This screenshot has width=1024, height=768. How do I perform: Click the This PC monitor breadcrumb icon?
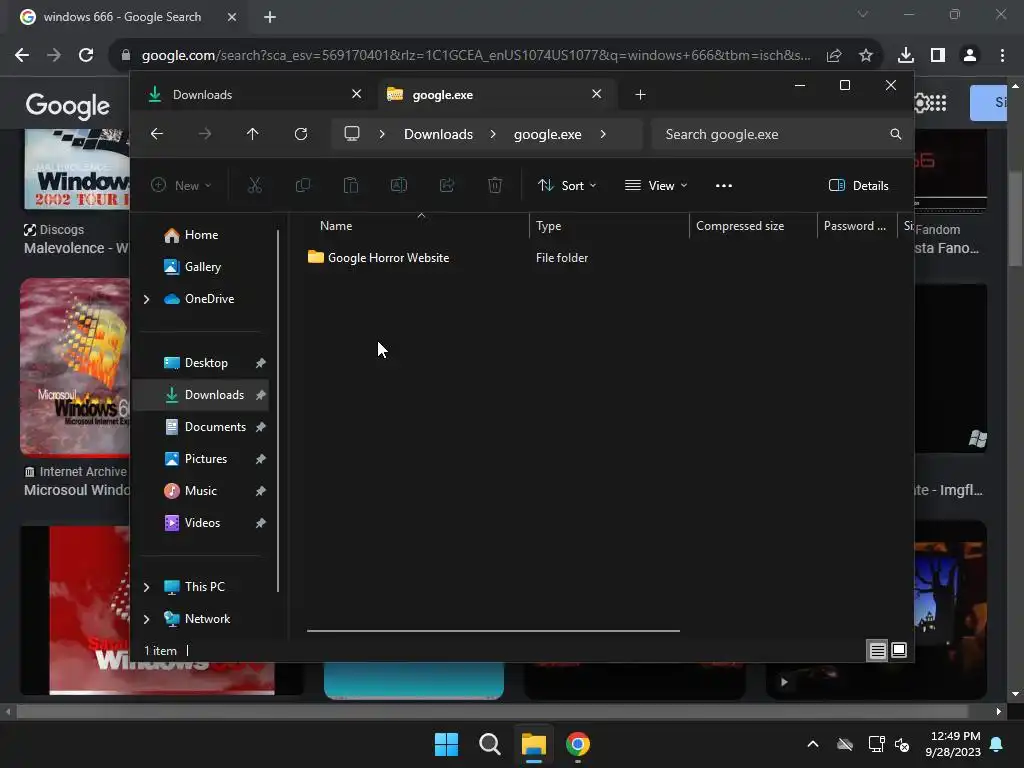click(x=352, y=134)
